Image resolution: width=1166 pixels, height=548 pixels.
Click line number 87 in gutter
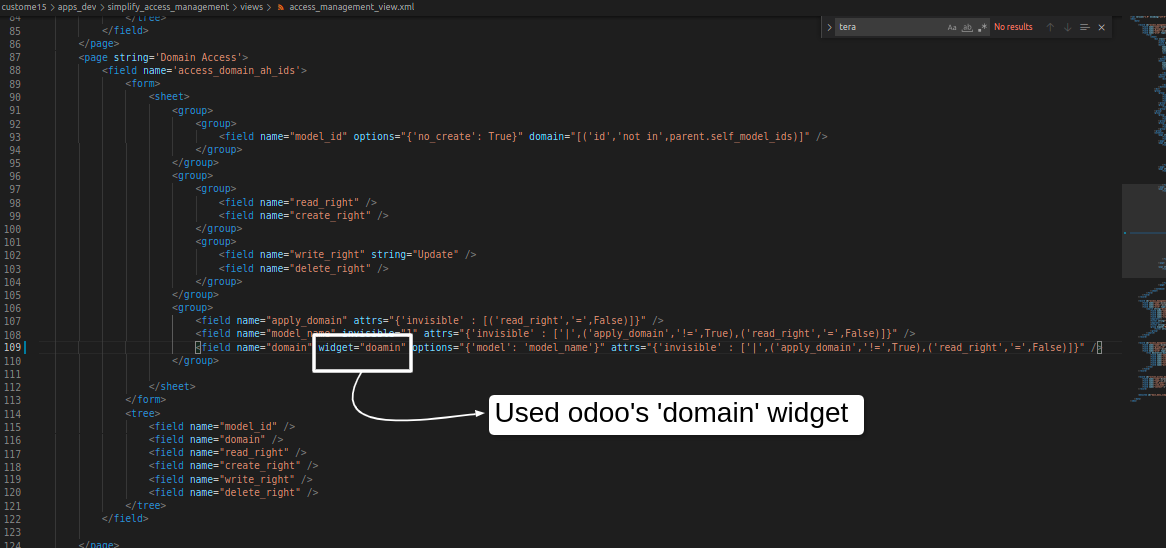point(14,57)
